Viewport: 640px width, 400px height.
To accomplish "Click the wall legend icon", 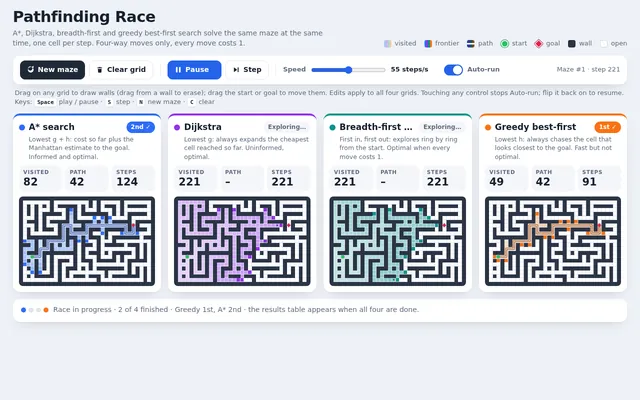I will [x=572, y=44].
